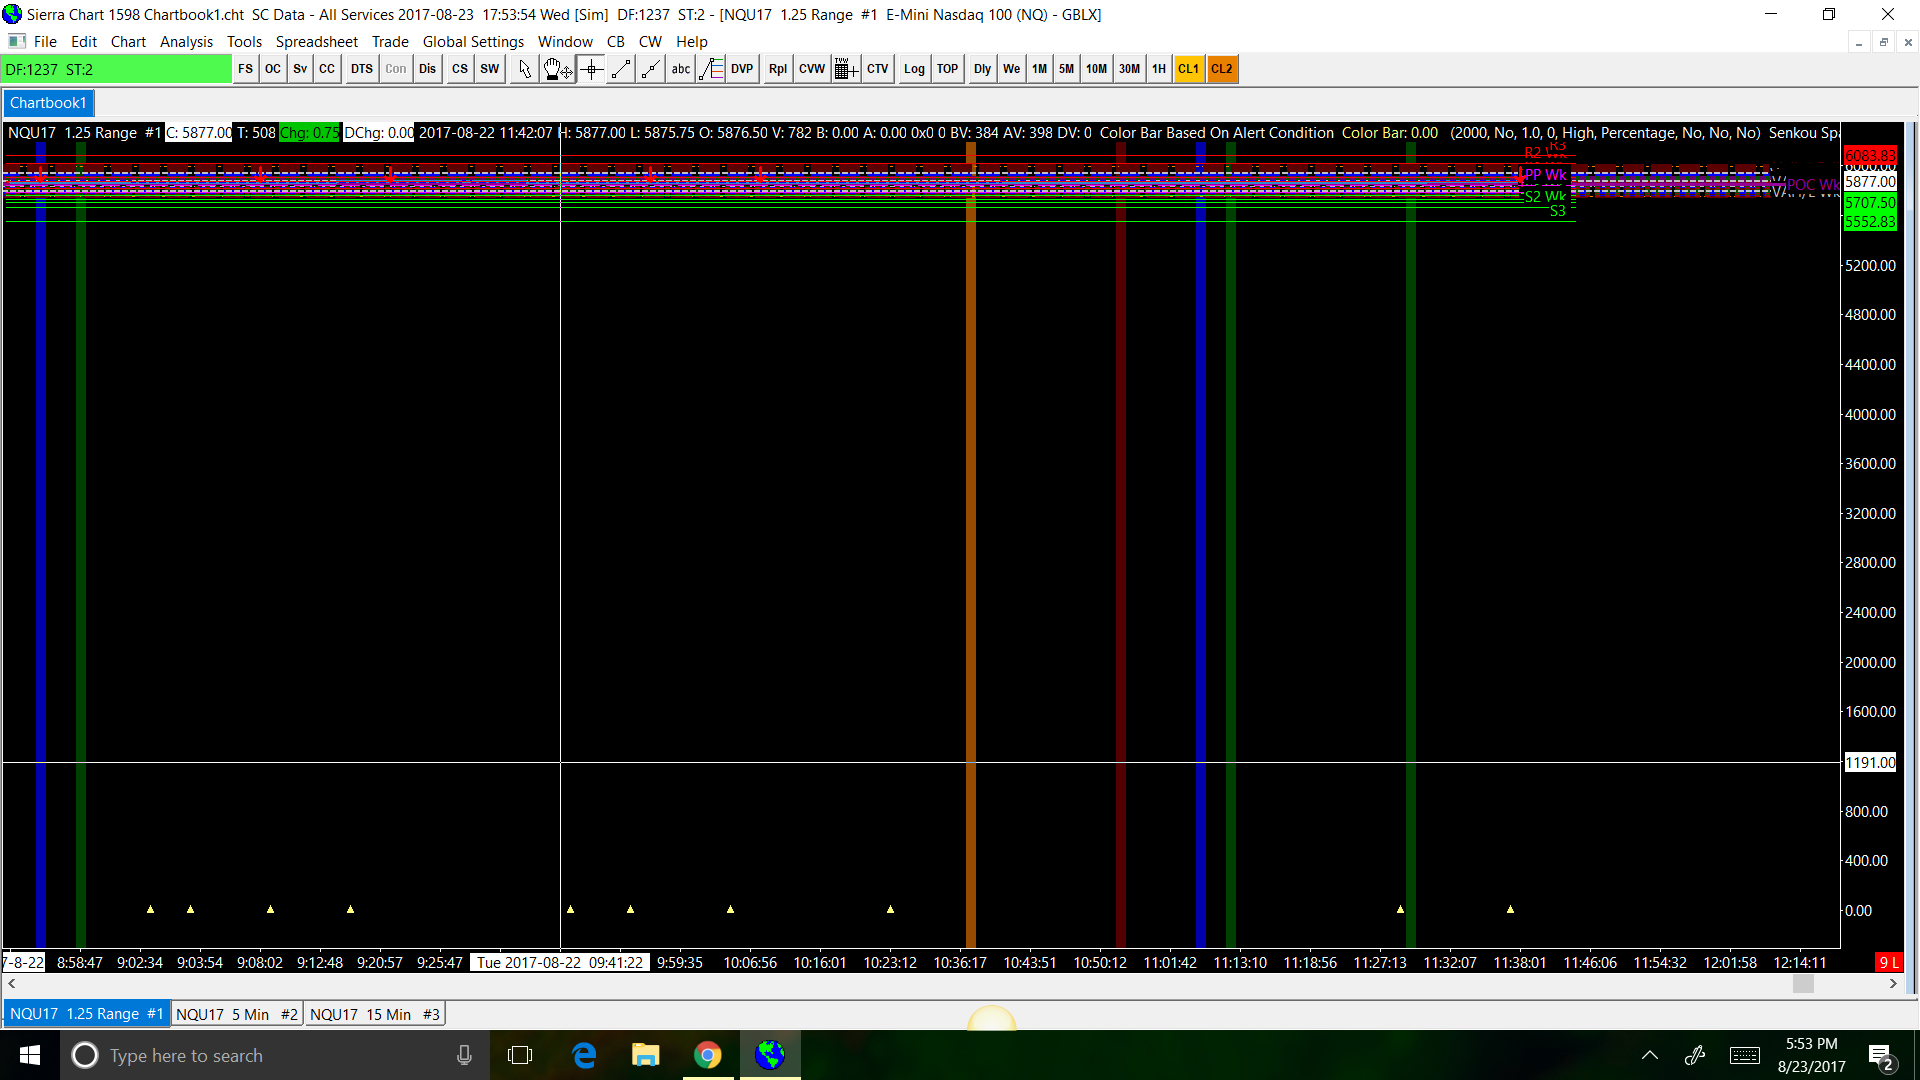Toggle the Log scale button
The width and height of the screenshot is (1920, 1080).
914,69
